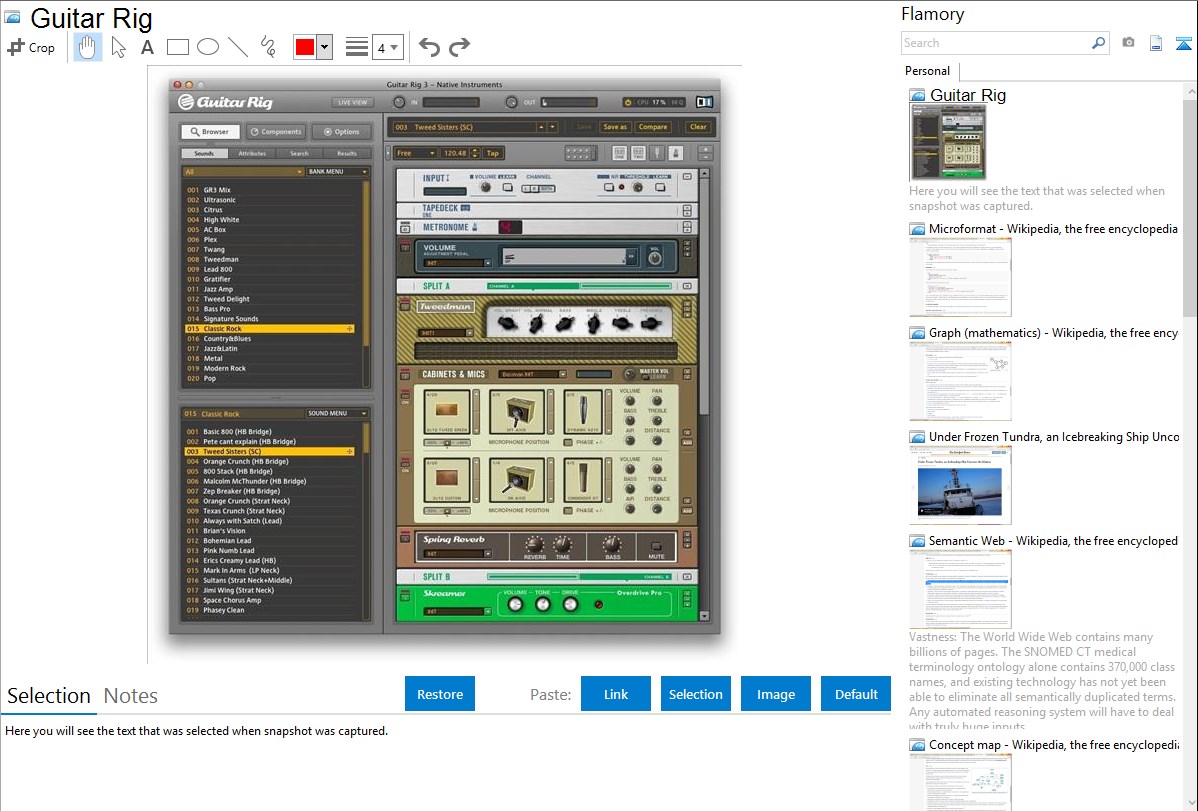Click the Microformat snapshot window icon

click(917, 229)
